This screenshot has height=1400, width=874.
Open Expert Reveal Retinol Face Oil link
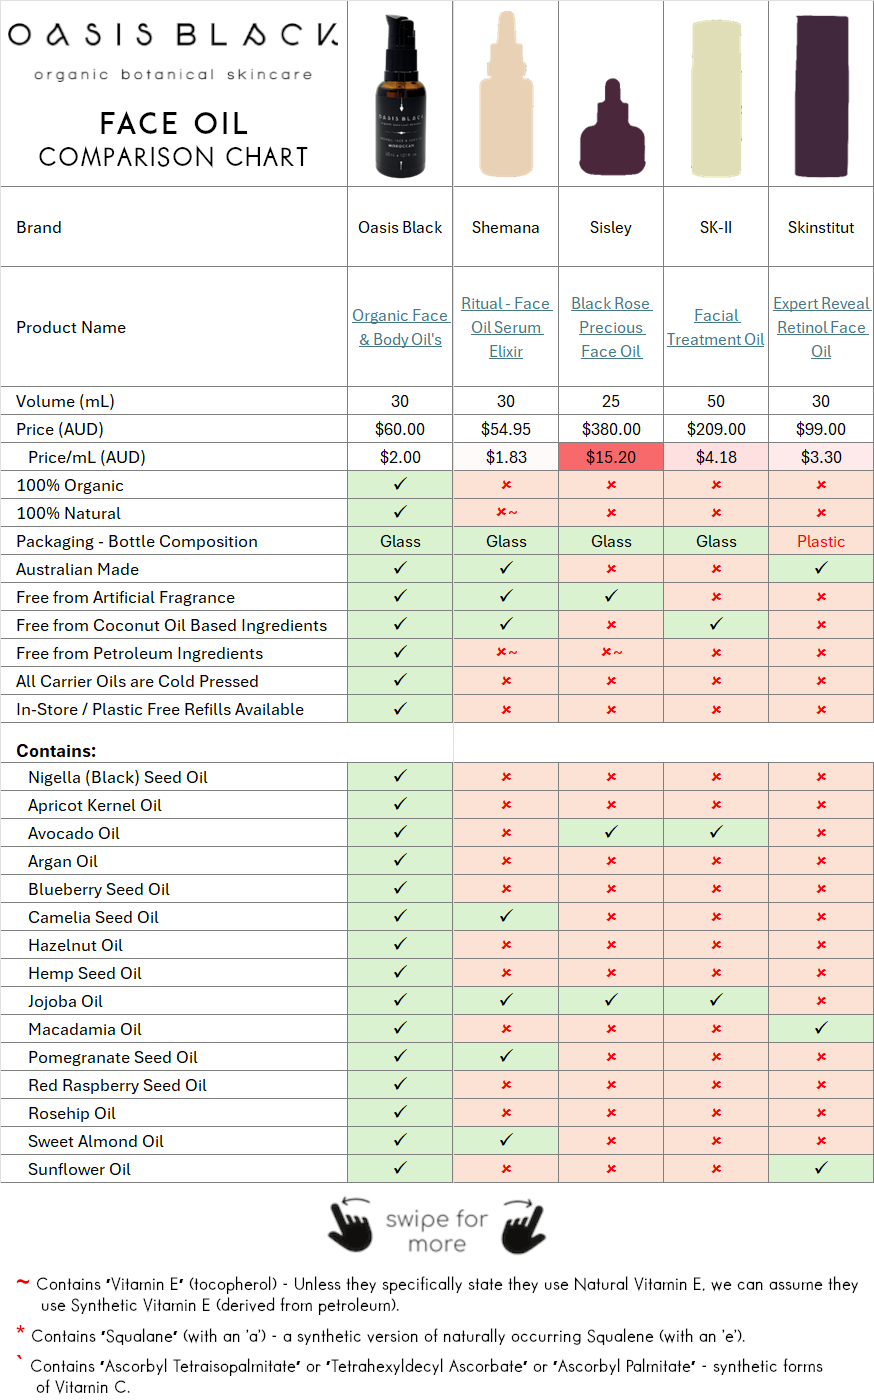coord(821,327)
